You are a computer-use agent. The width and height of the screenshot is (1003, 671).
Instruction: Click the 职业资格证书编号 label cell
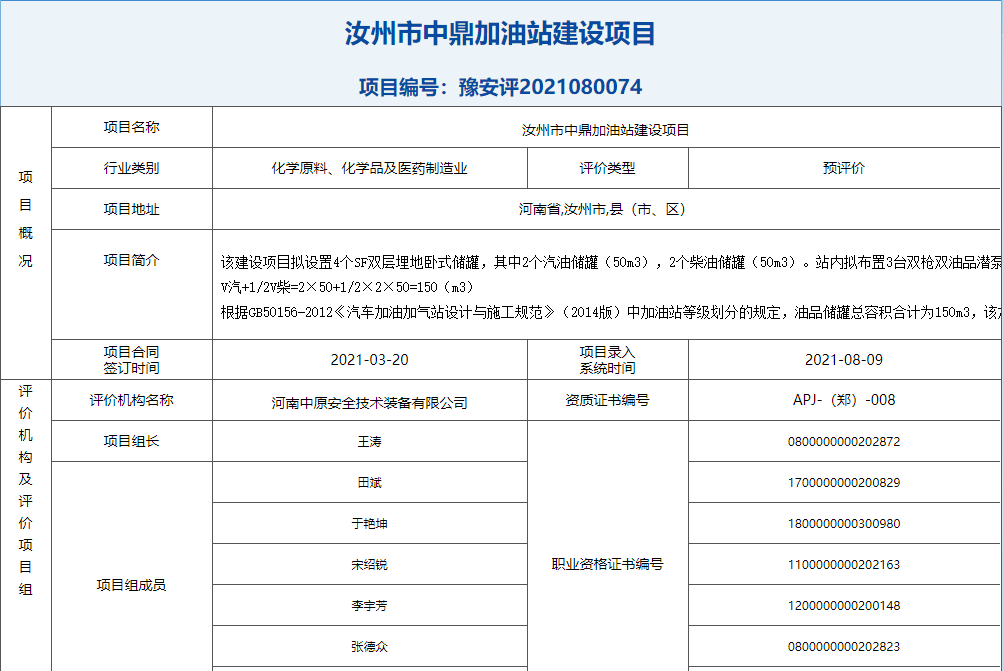[607, 565]
